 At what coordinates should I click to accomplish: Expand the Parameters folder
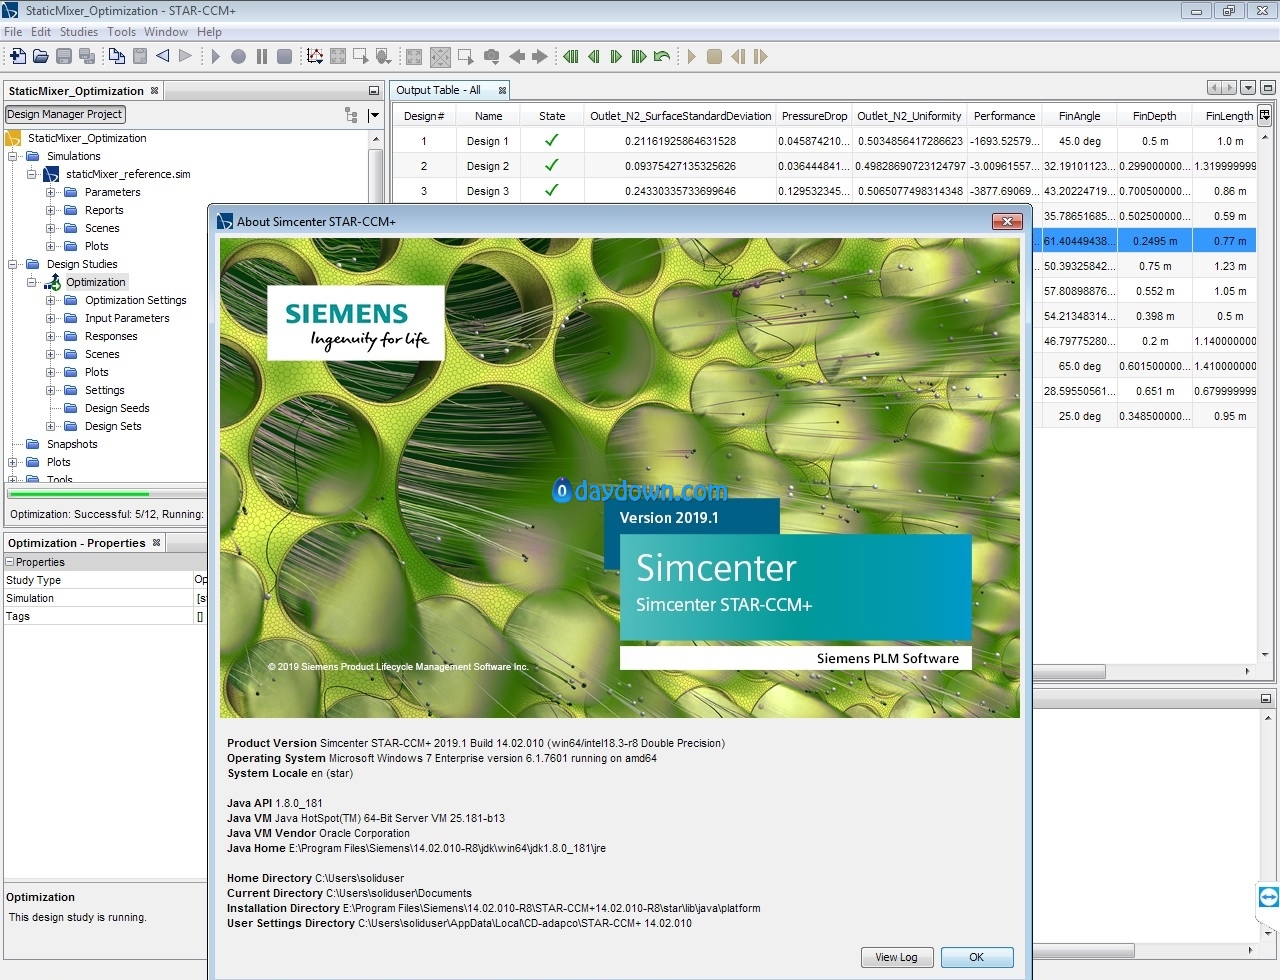[51, 192]
